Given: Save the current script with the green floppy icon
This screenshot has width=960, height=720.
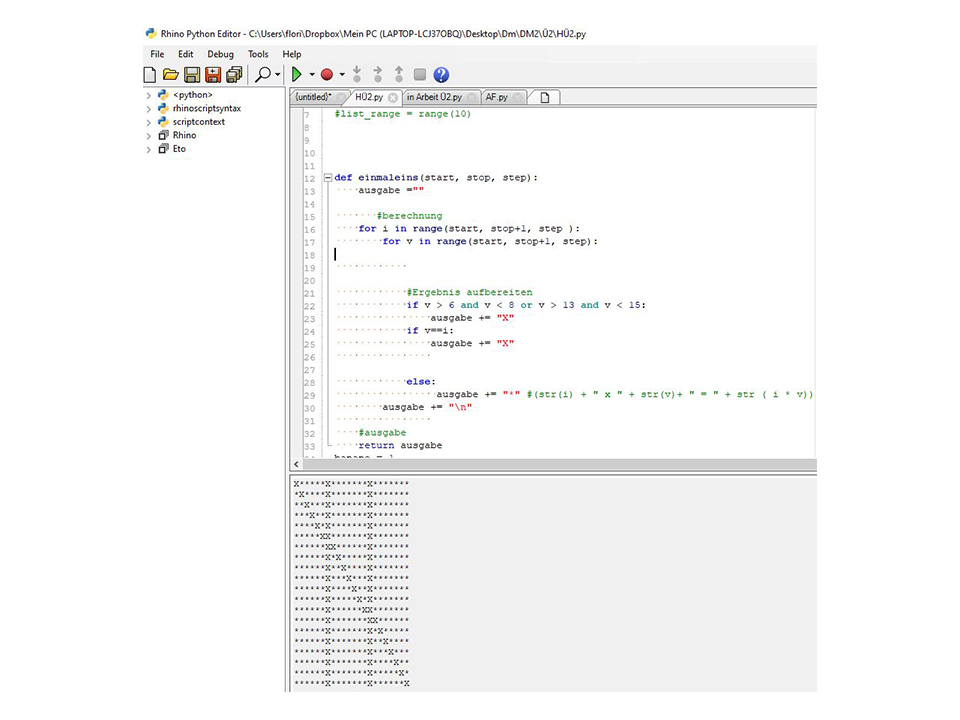Looking at the screenshot, I should click(x=192, y=75).
